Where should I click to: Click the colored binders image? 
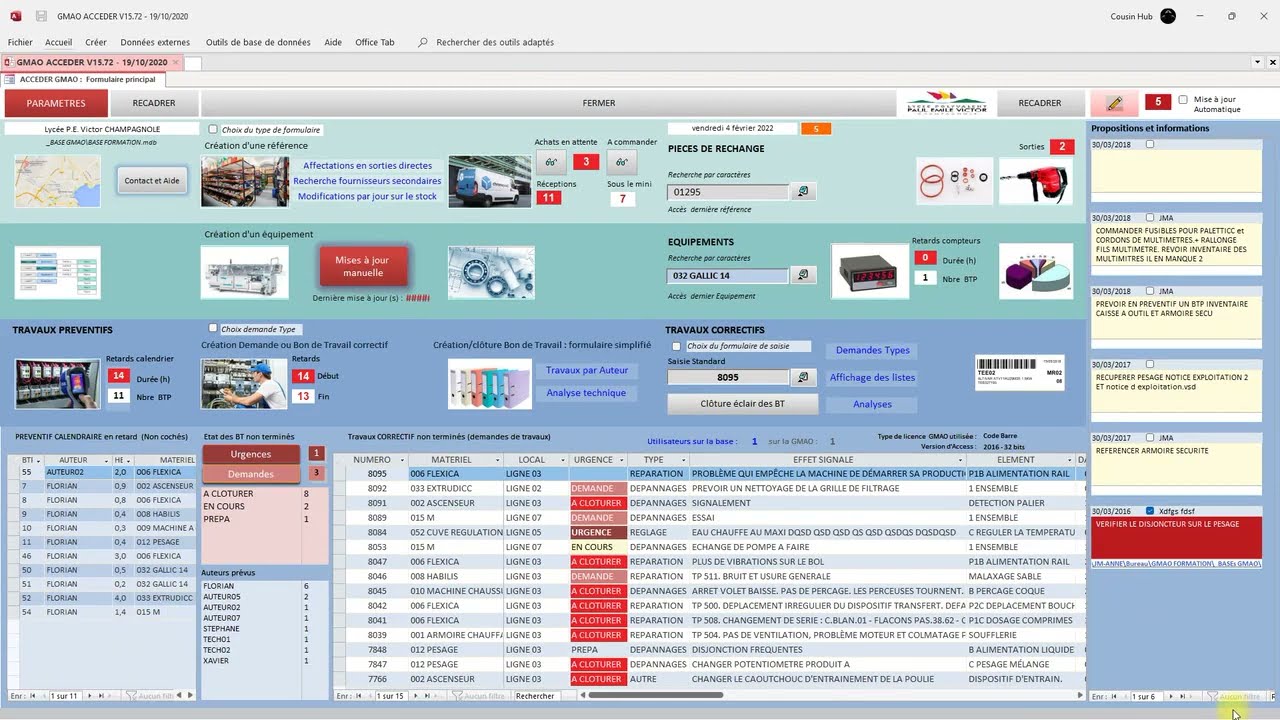[x=490, y=383]
